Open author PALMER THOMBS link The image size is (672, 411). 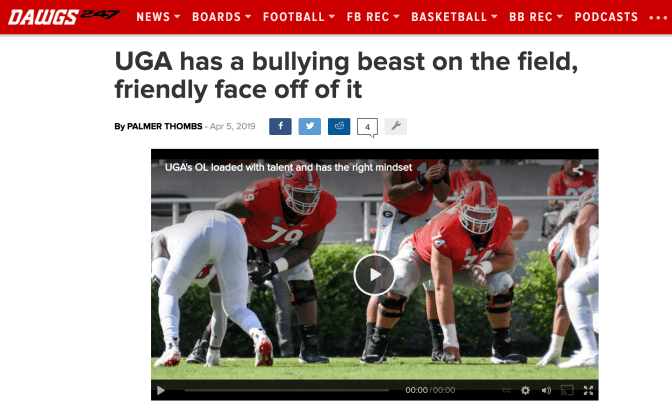(165, 126)
